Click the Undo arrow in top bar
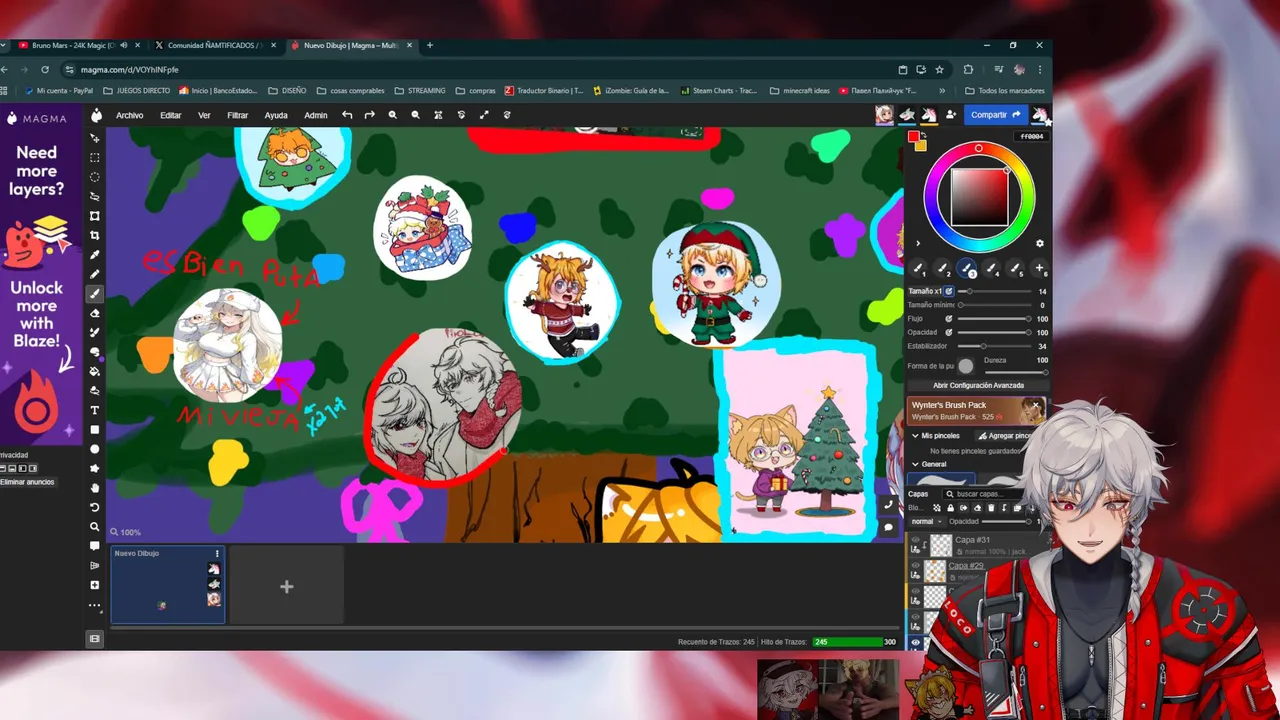Viewport: 1280px width, 720px height. tap(347, 115)
